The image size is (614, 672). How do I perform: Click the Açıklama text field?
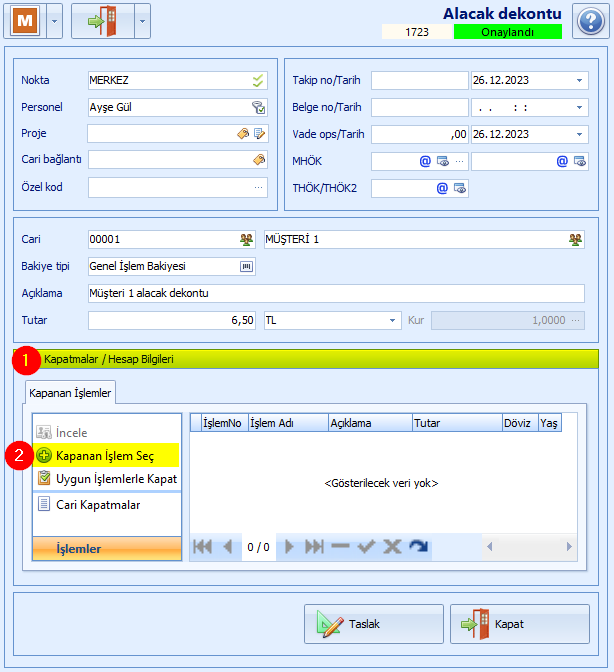point(336,293)
